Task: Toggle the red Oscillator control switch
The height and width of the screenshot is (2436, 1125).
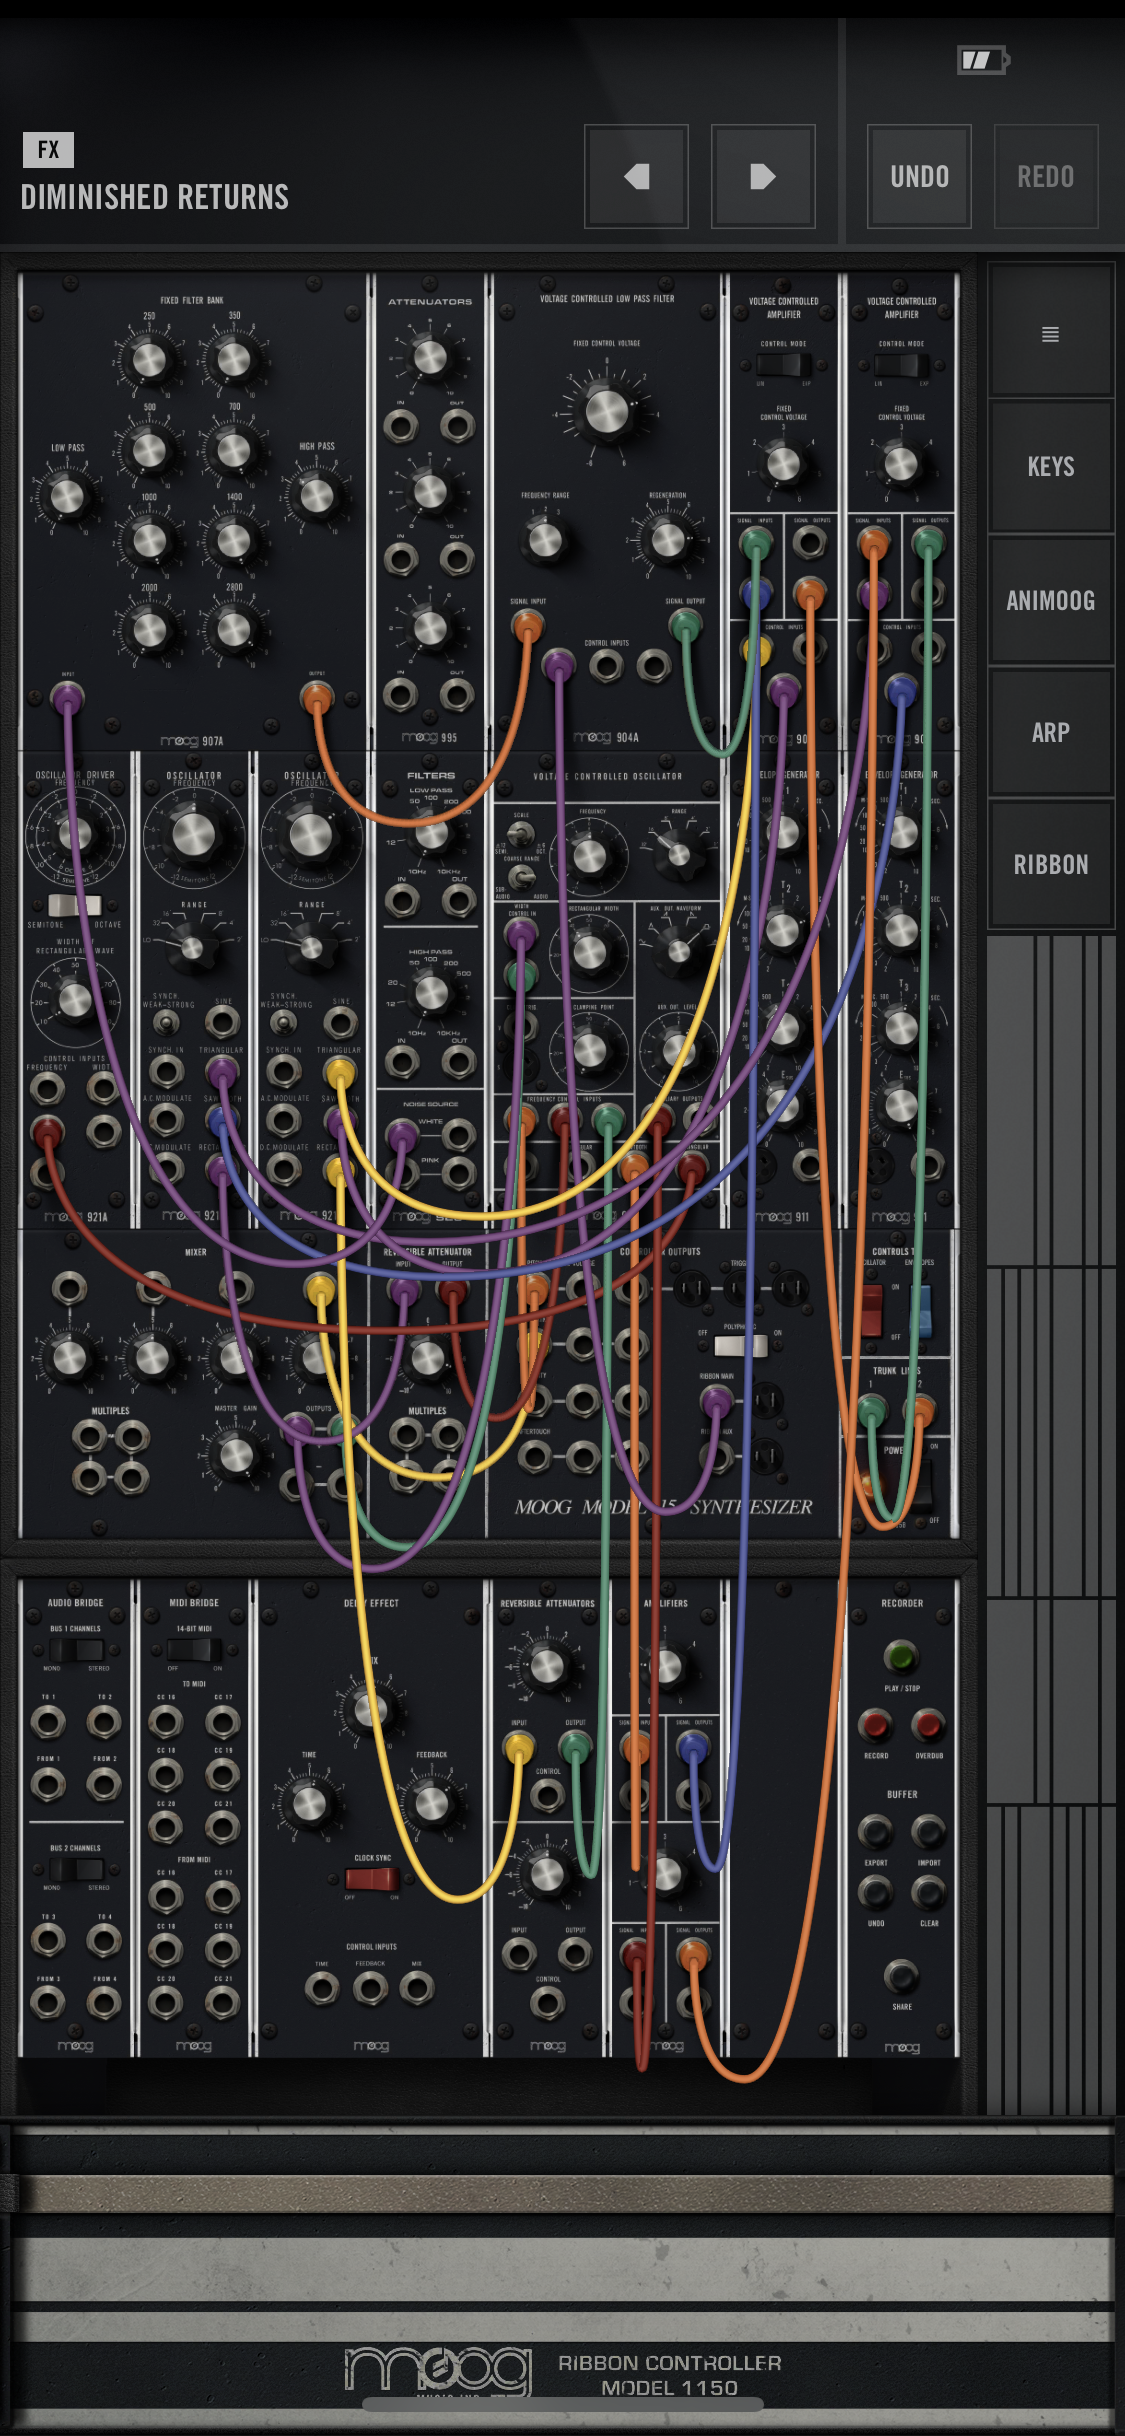Action: tap(872, 1311)
